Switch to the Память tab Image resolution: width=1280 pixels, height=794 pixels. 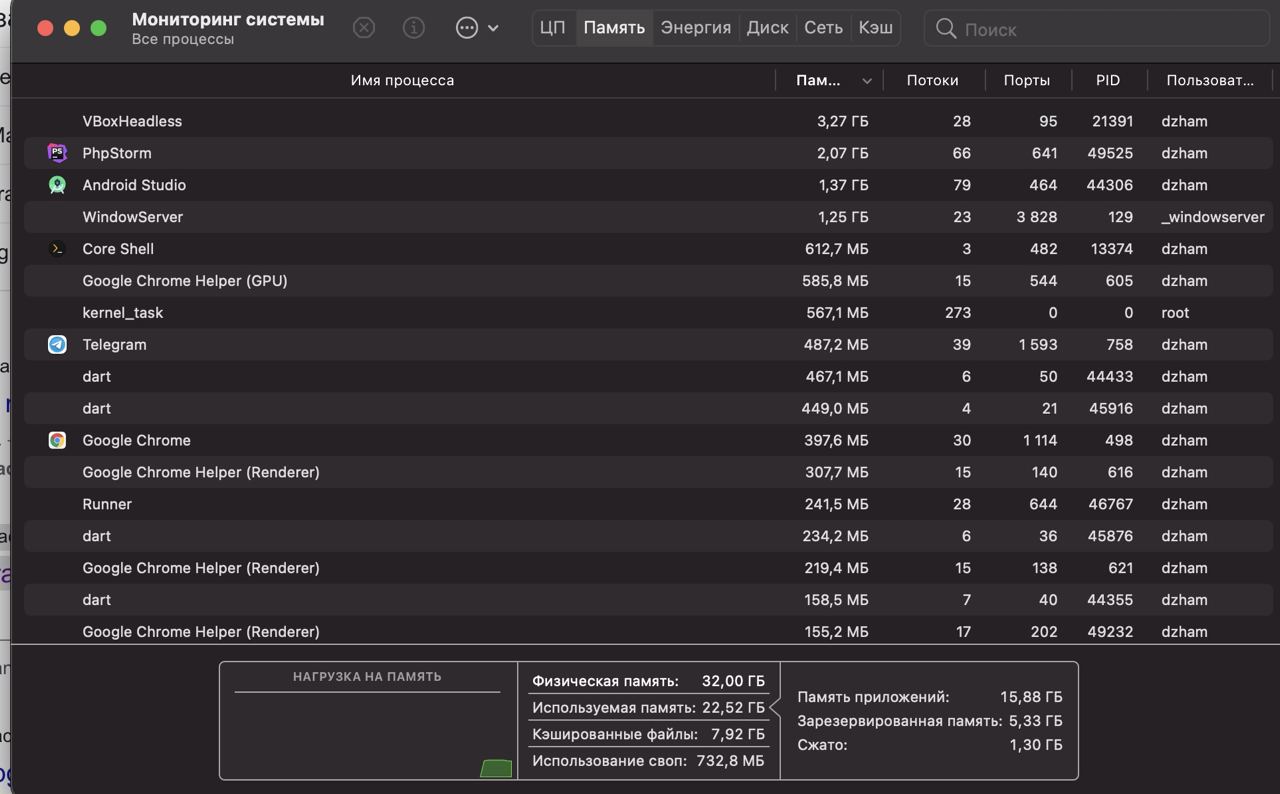(614, 28)
